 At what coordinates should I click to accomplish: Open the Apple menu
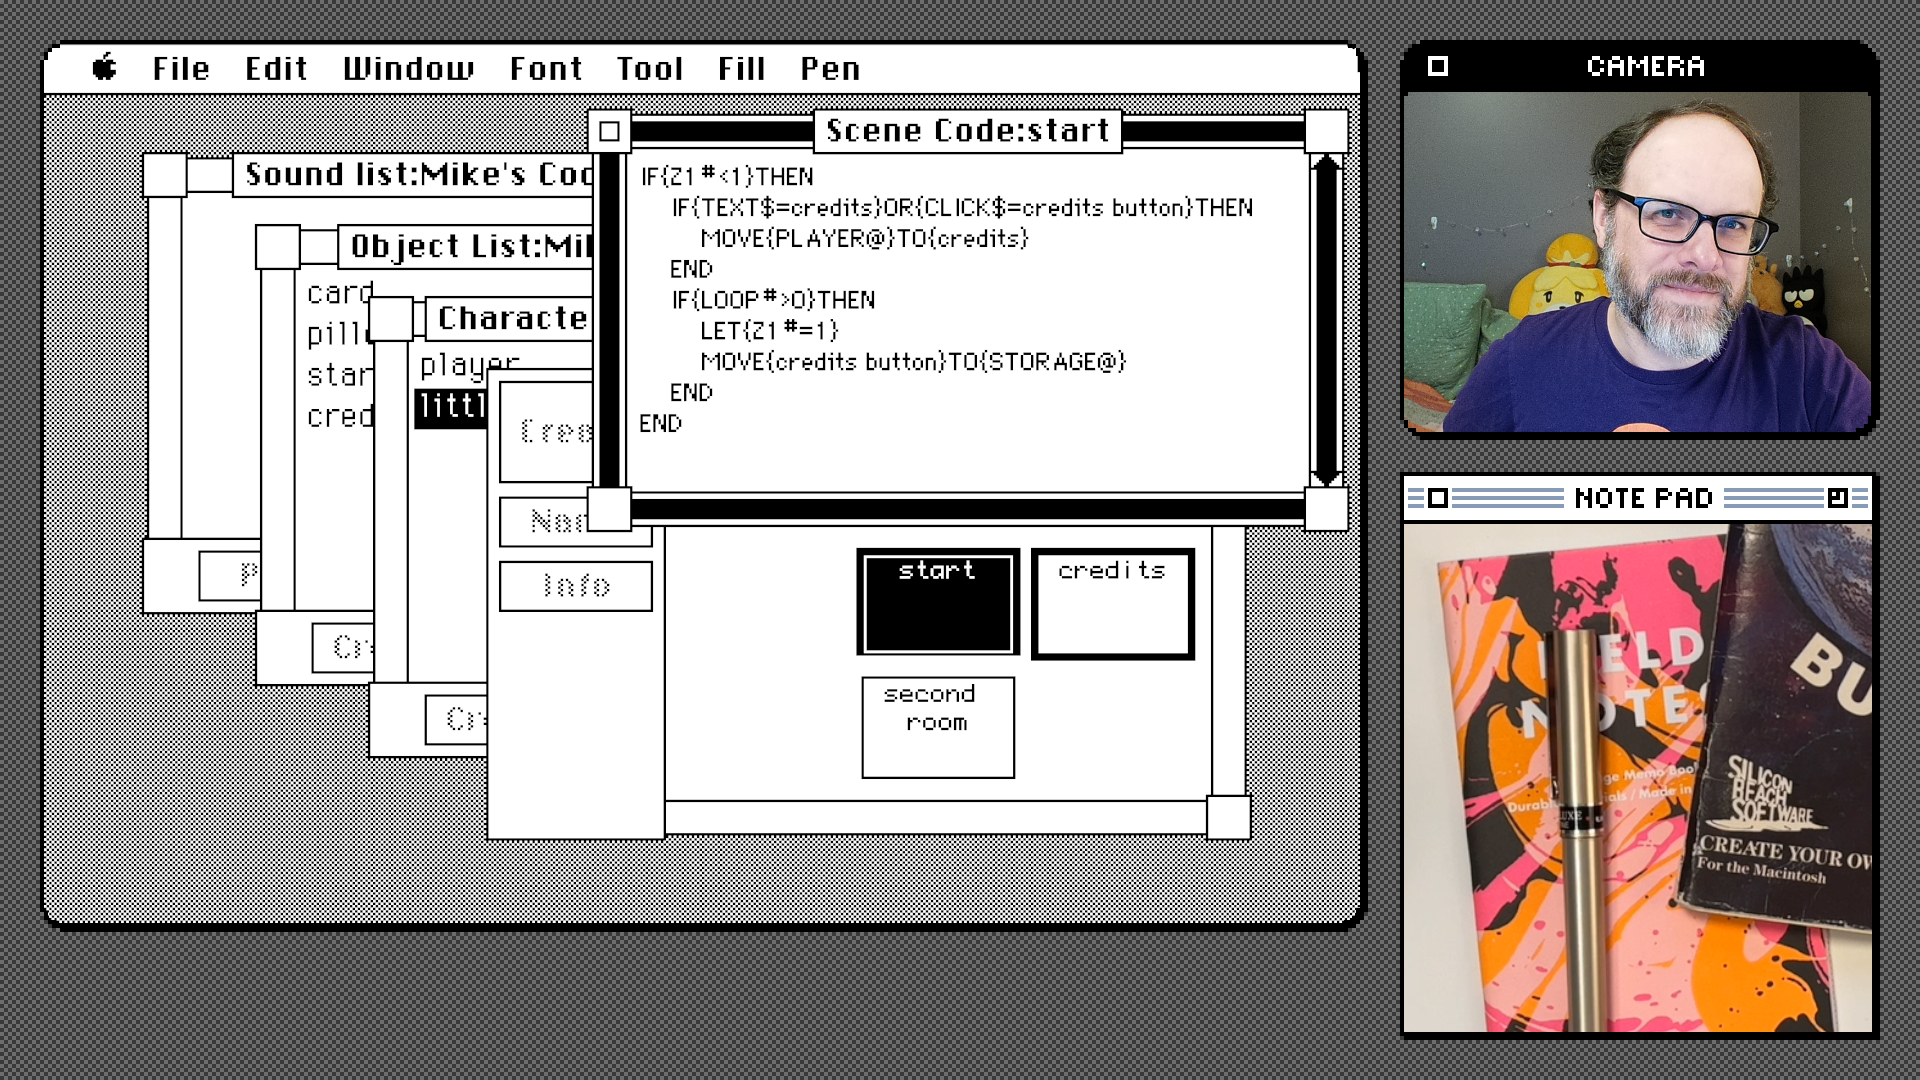[x=104, y=68]
